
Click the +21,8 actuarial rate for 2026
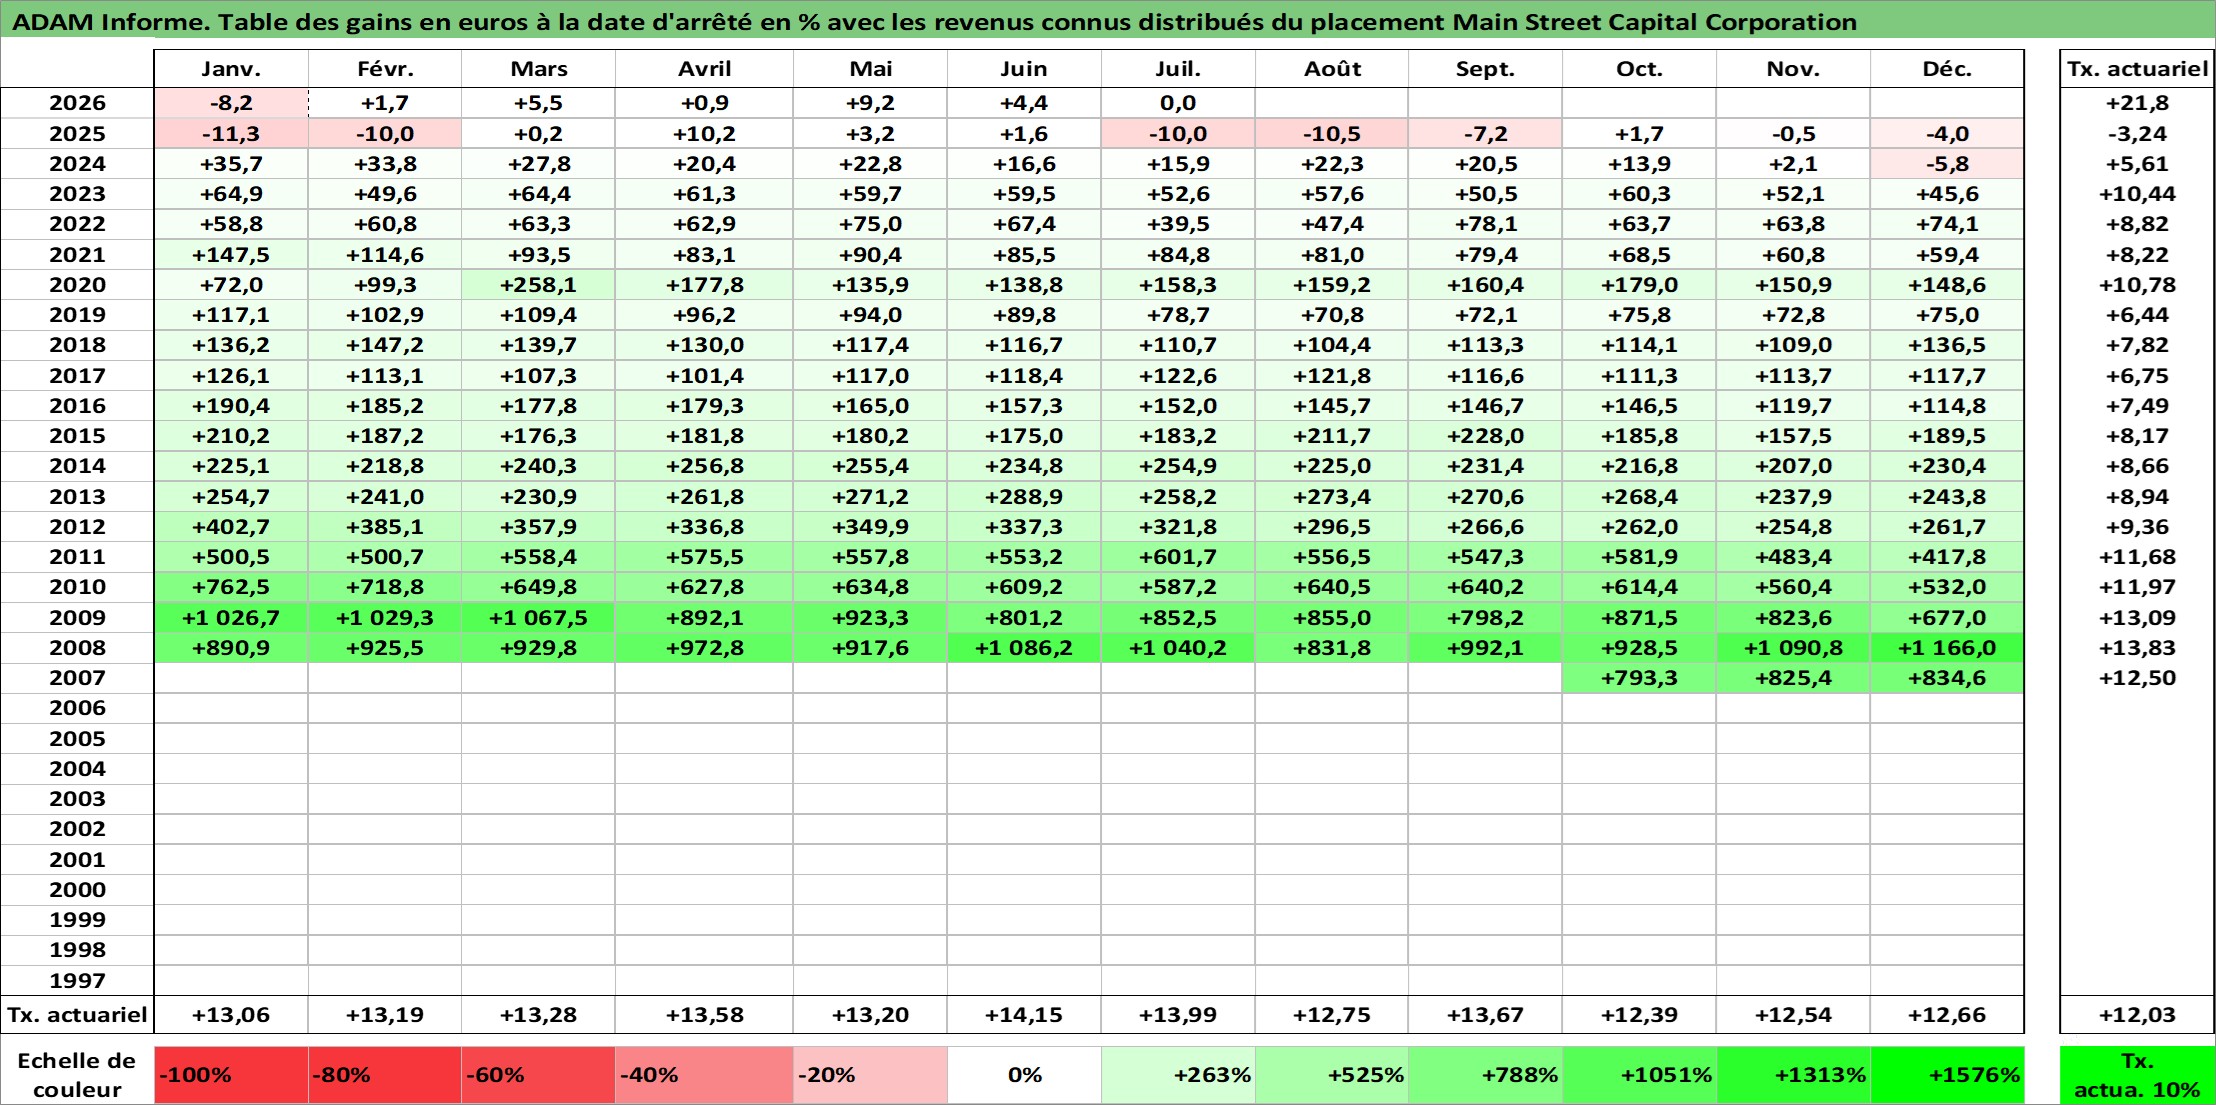[2137, 103]
